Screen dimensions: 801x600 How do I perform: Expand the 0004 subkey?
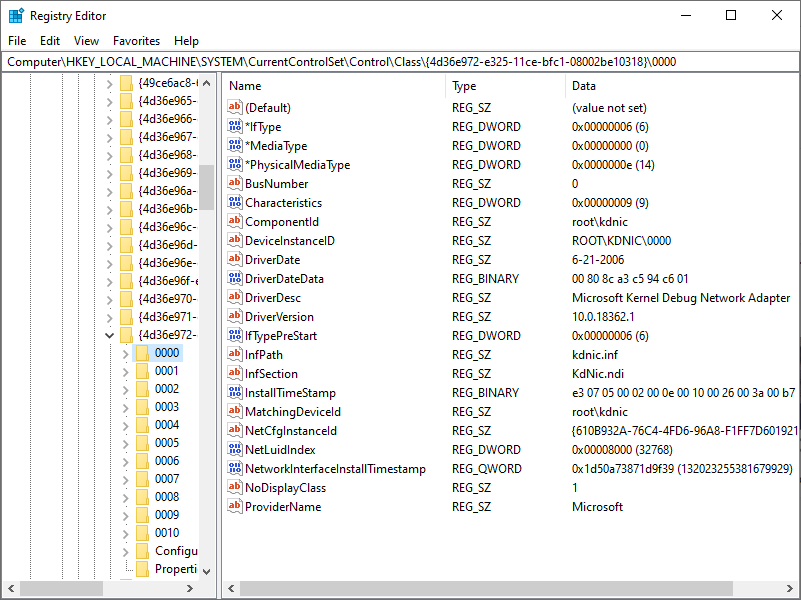126,425
